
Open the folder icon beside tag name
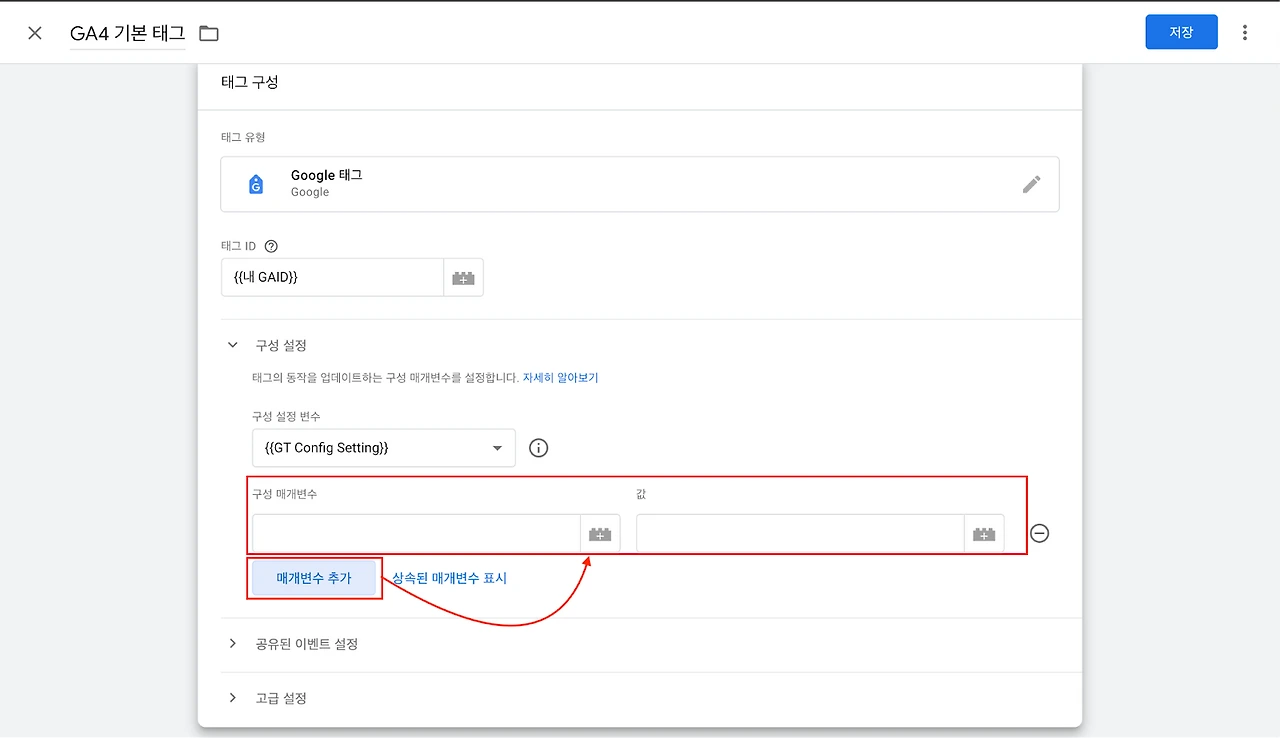pos(208,33)
